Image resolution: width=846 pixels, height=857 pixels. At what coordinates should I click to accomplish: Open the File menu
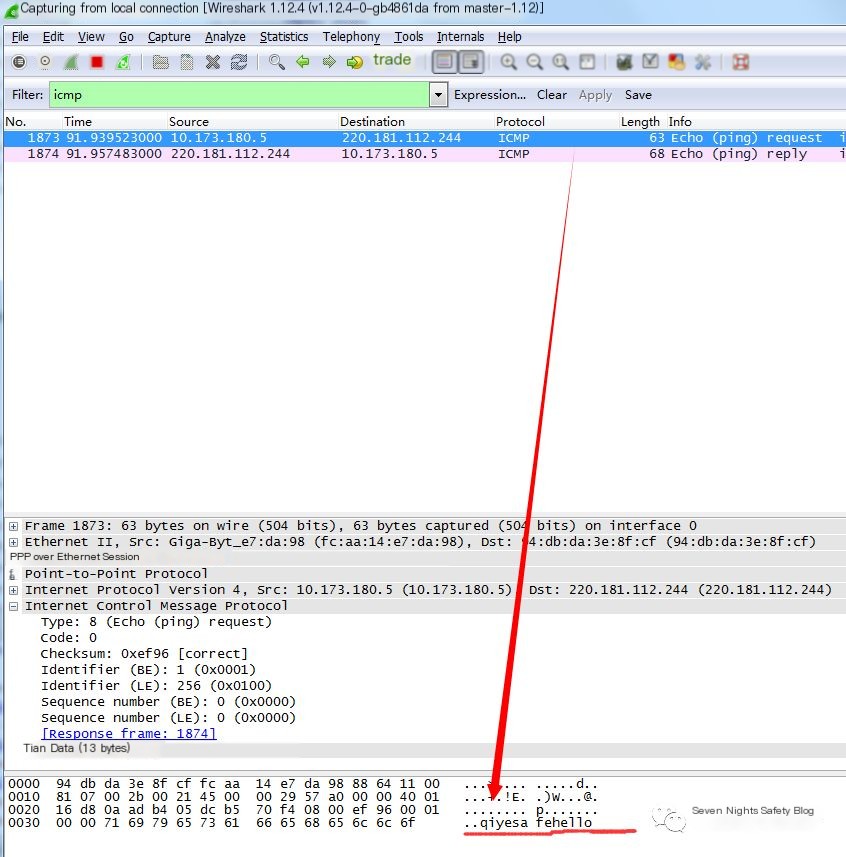20,37
